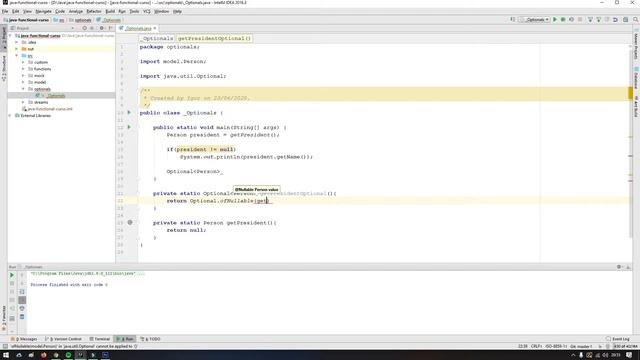Click the green Run button in top toolbar
This screenshot has height=360, width=640.
pos(555,20)
